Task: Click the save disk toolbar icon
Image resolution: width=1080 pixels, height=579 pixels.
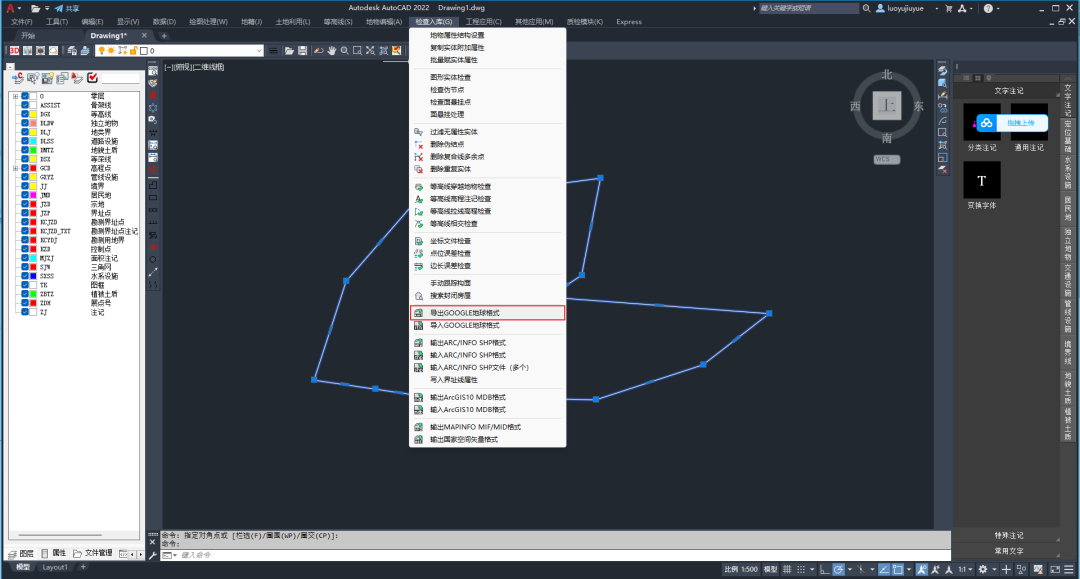Action: coord(302,51)
